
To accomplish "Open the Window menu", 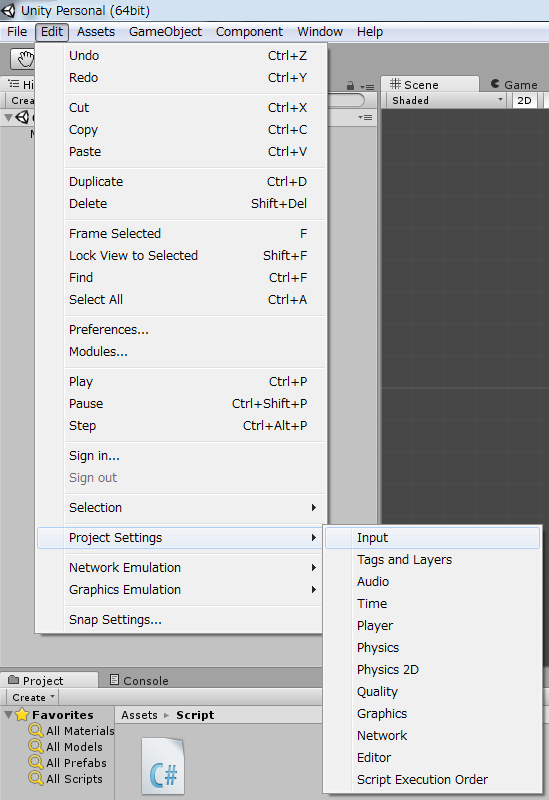I will click(x=320, y=32).
